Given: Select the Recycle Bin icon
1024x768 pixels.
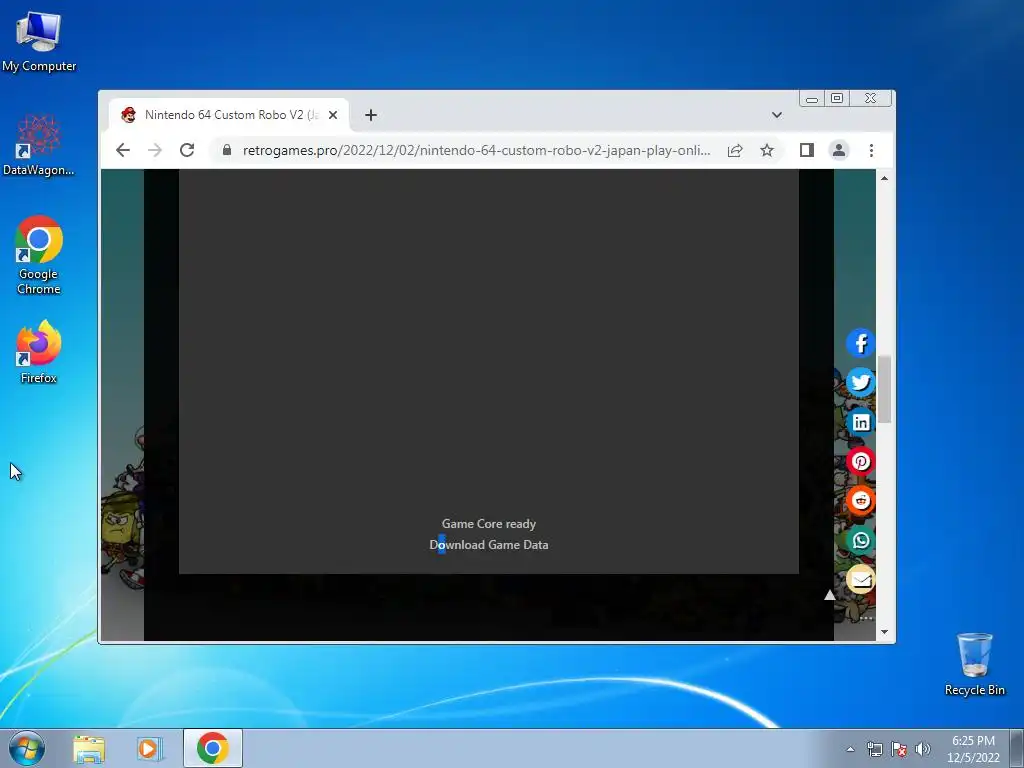Looking at the screenshot, I should click(974, 664).
